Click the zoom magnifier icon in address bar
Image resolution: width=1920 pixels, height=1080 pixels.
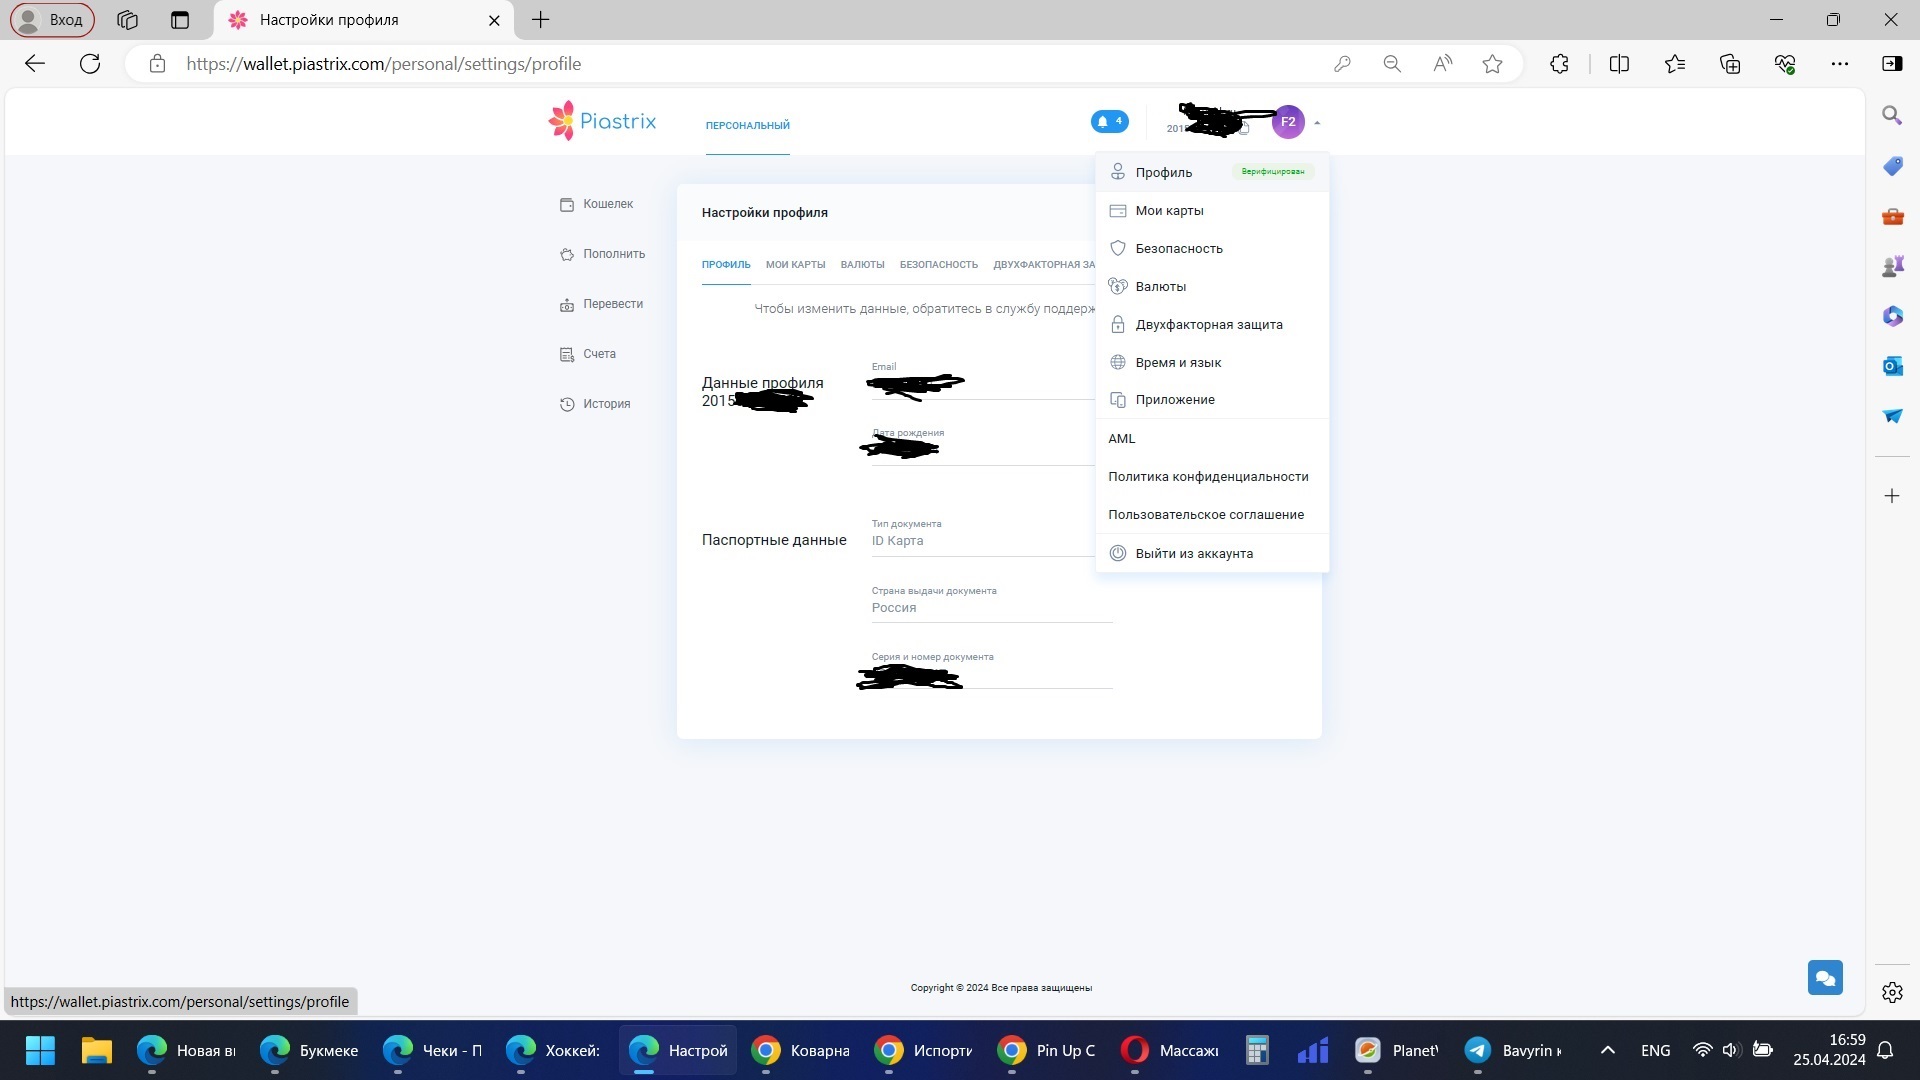pyautogui.click(x=1392, y=64)
